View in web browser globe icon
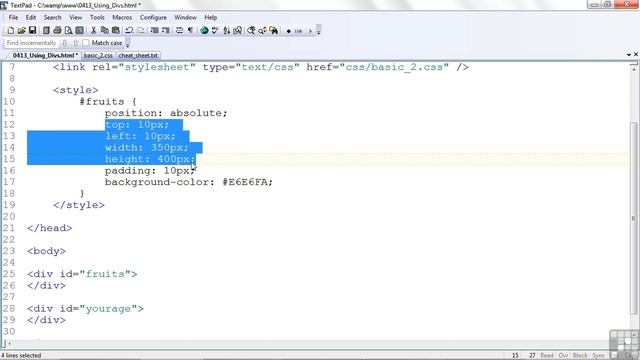Screen dimensions: 640x360 (204, 31)
